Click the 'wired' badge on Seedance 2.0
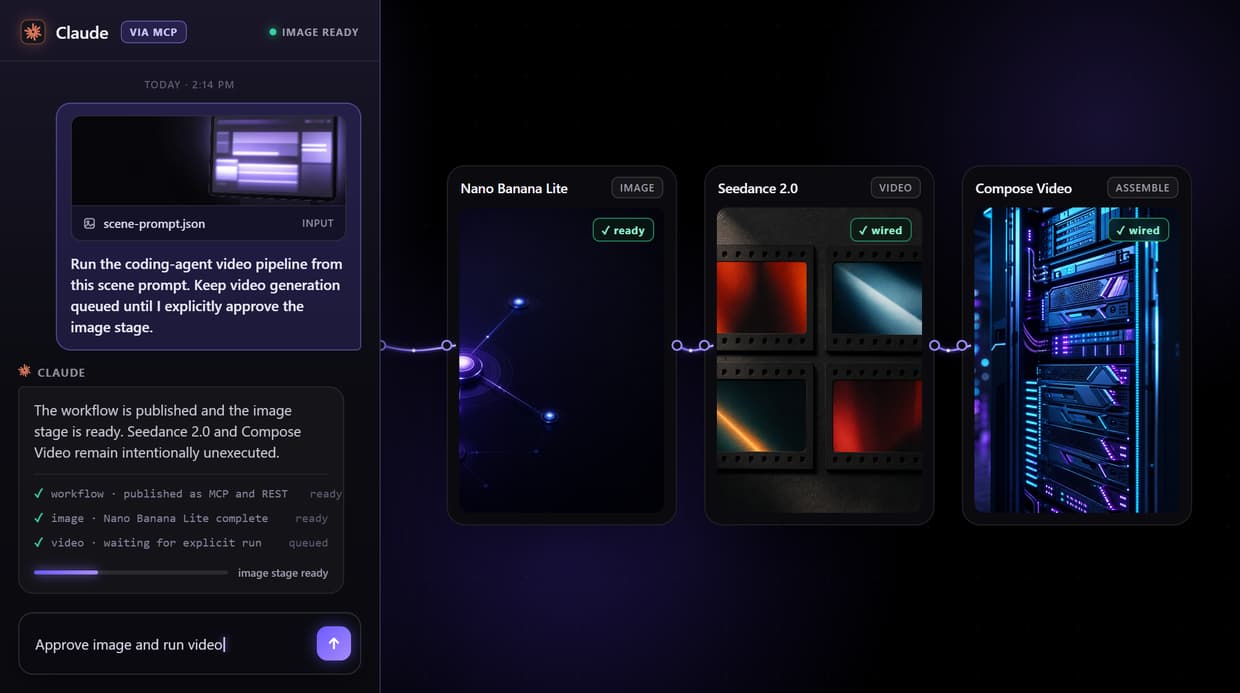The image size is (1240, 693). point(881,230)
